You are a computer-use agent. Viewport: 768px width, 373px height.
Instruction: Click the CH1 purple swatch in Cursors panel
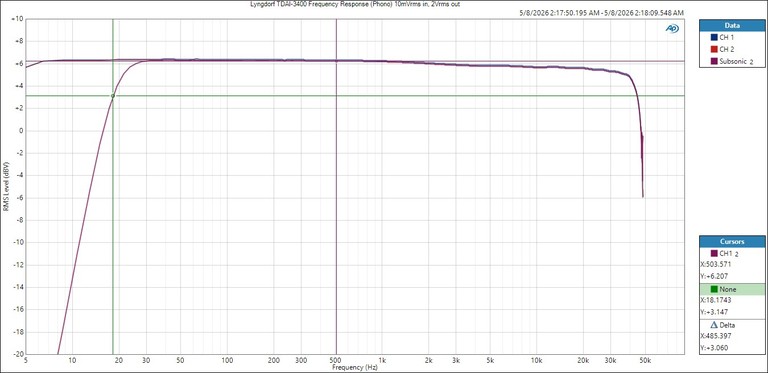(x=713, y=253)
